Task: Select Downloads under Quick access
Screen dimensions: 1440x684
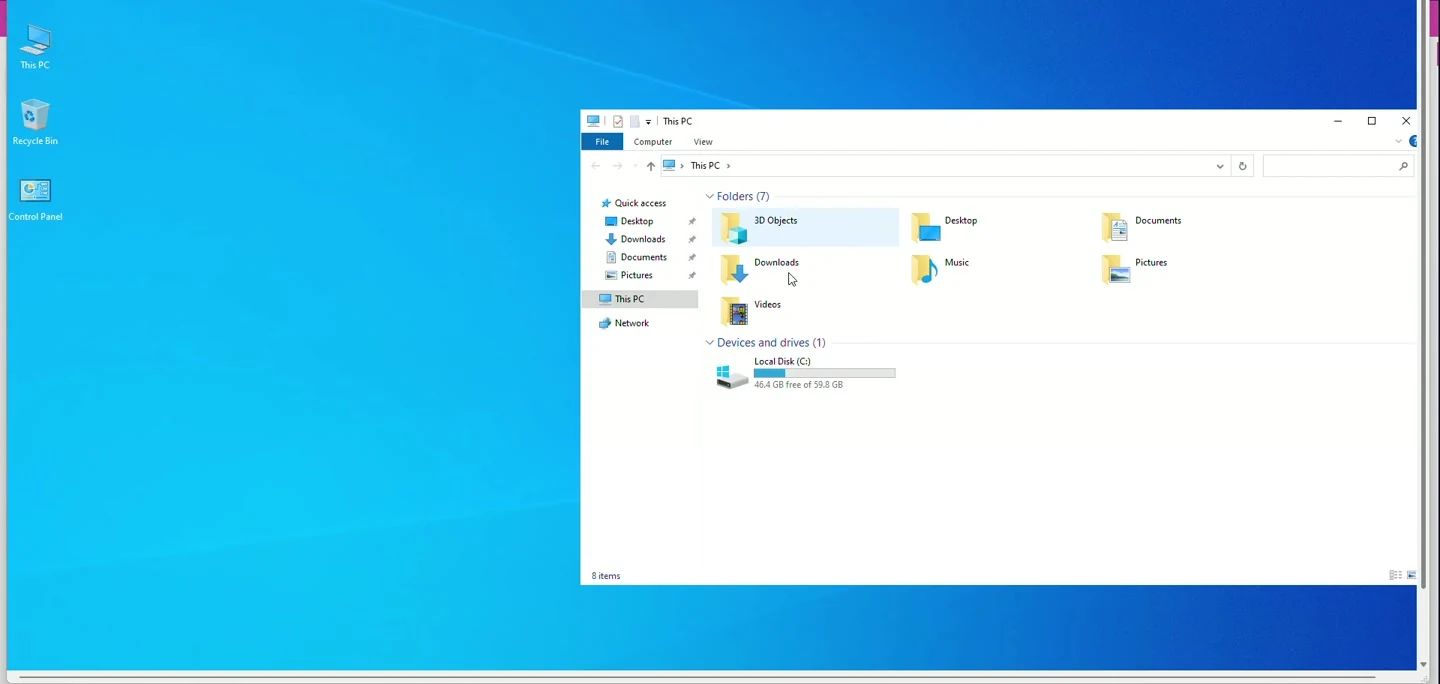Action: 643,239
